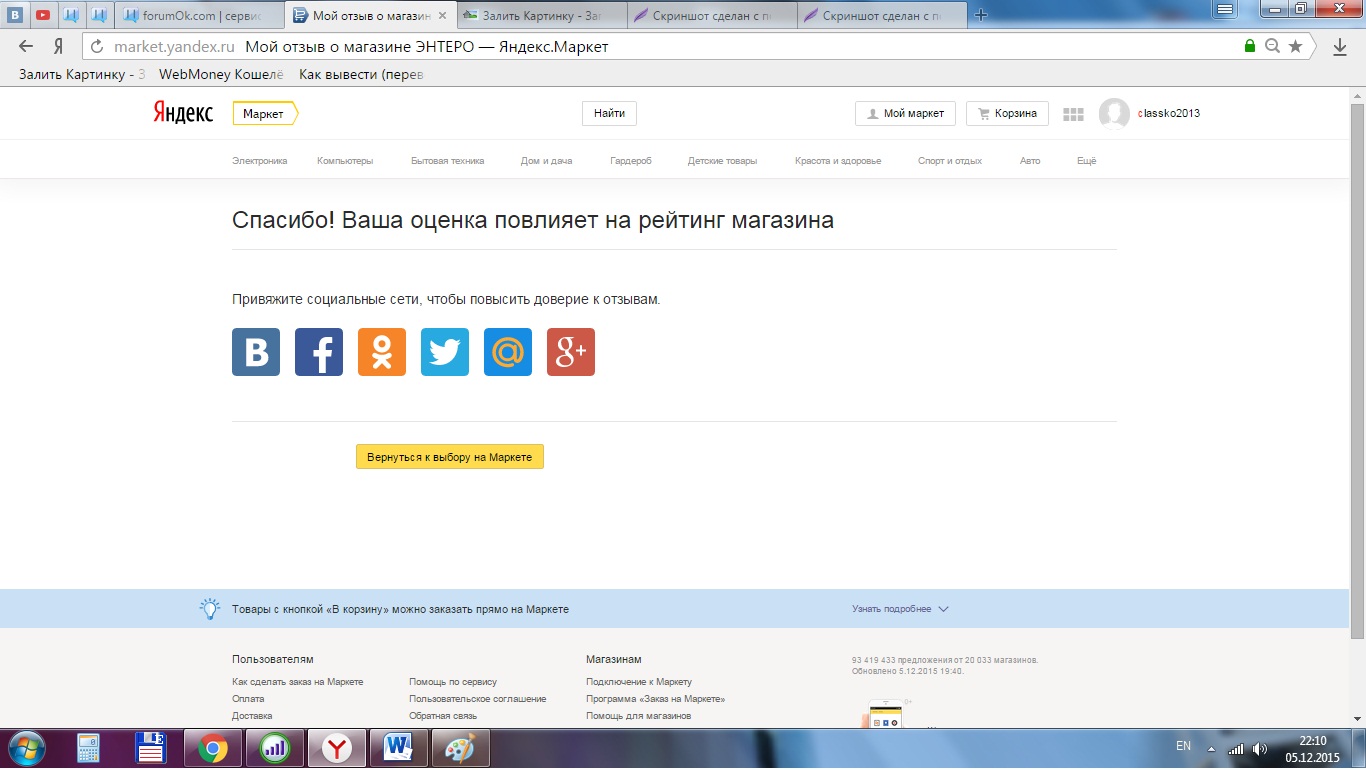Open the Оплата footer link

click(248, 699)
